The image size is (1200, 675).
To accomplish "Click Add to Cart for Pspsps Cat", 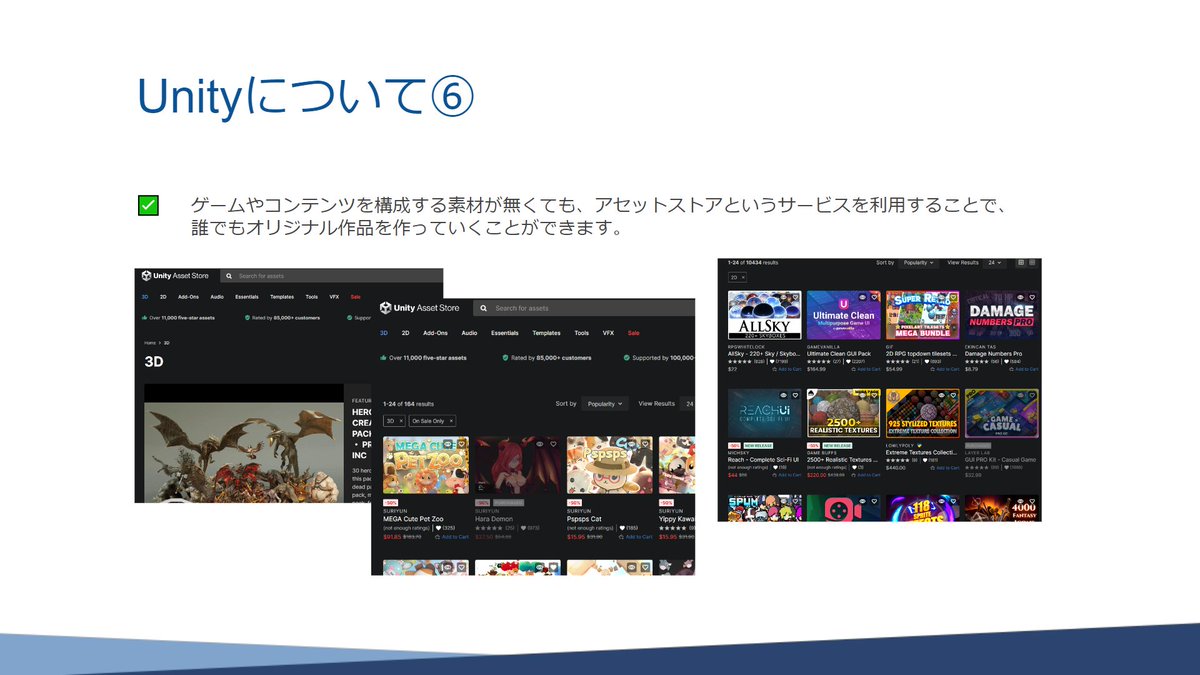I will 638,537.
